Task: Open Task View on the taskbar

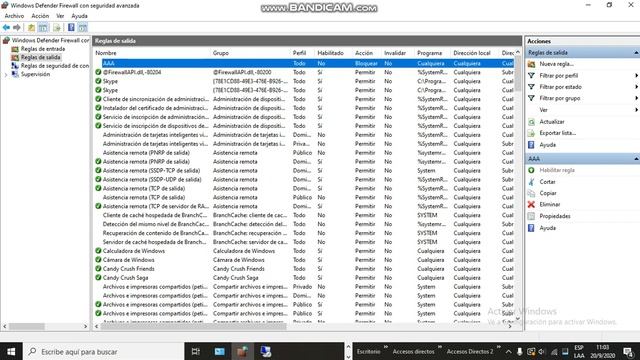Action: [196, 351]
